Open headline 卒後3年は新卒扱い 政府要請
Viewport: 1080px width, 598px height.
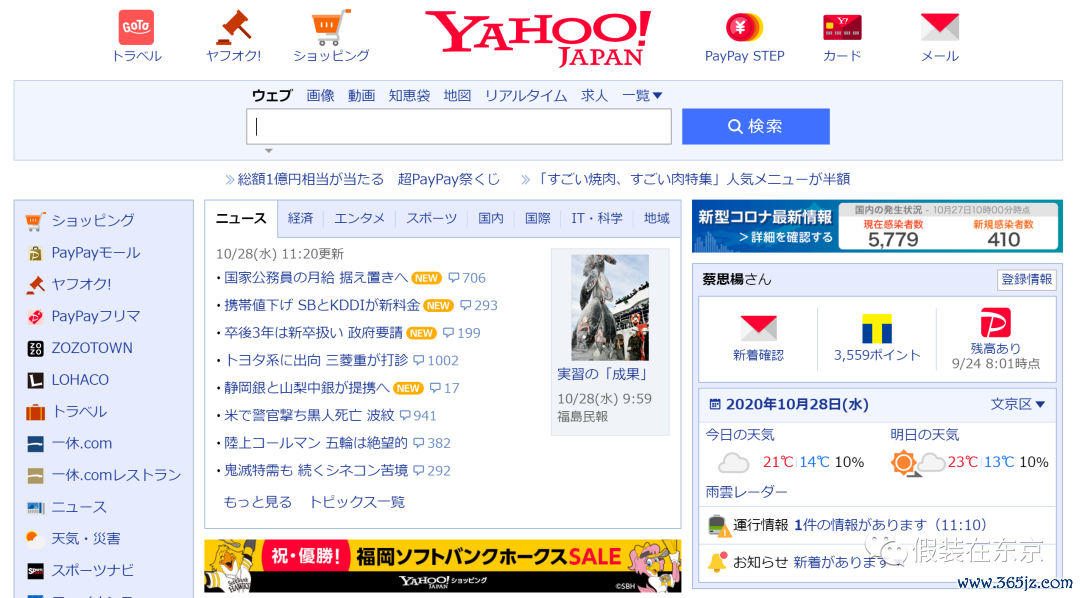[x=313, y=333]
